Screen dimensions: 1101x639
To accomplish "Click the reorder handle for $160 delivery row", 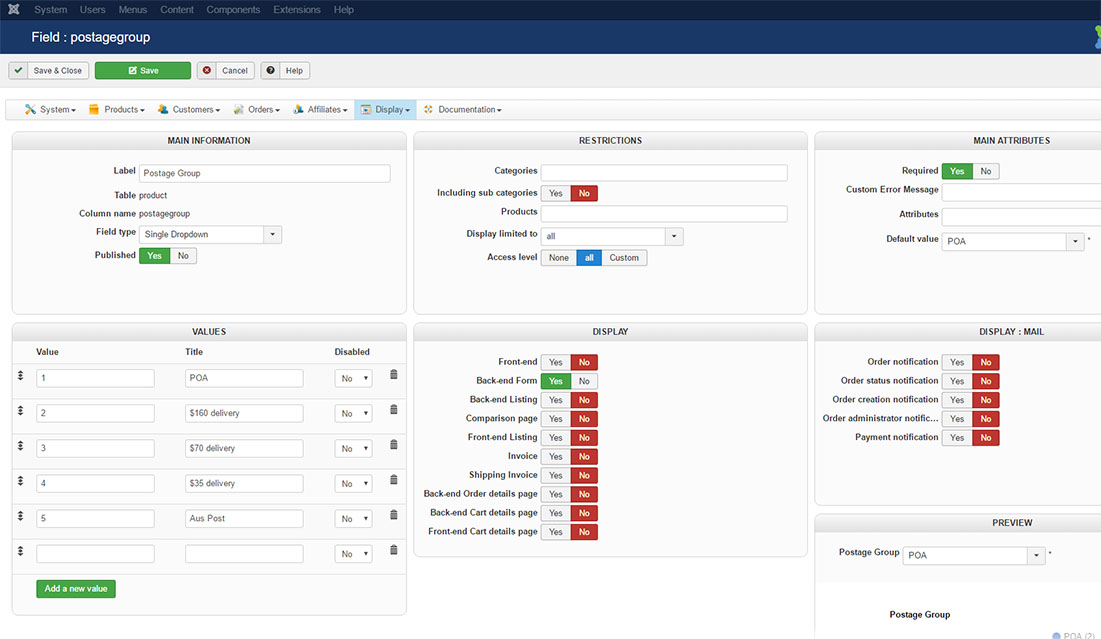I will tap(20, 411).
